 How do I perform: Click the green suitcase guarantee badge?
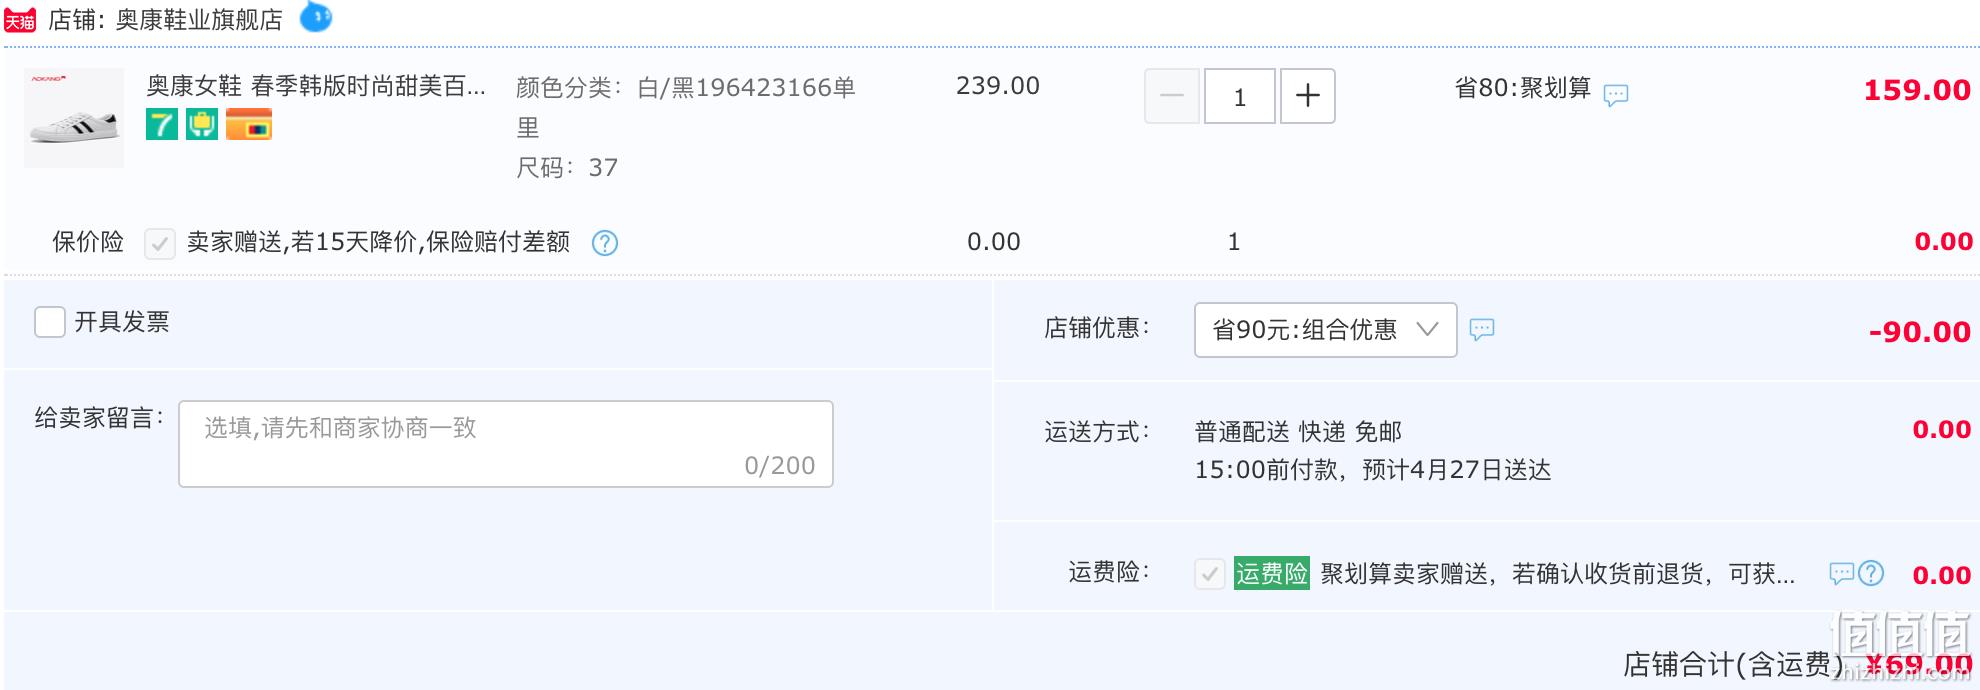click(202, 125)
